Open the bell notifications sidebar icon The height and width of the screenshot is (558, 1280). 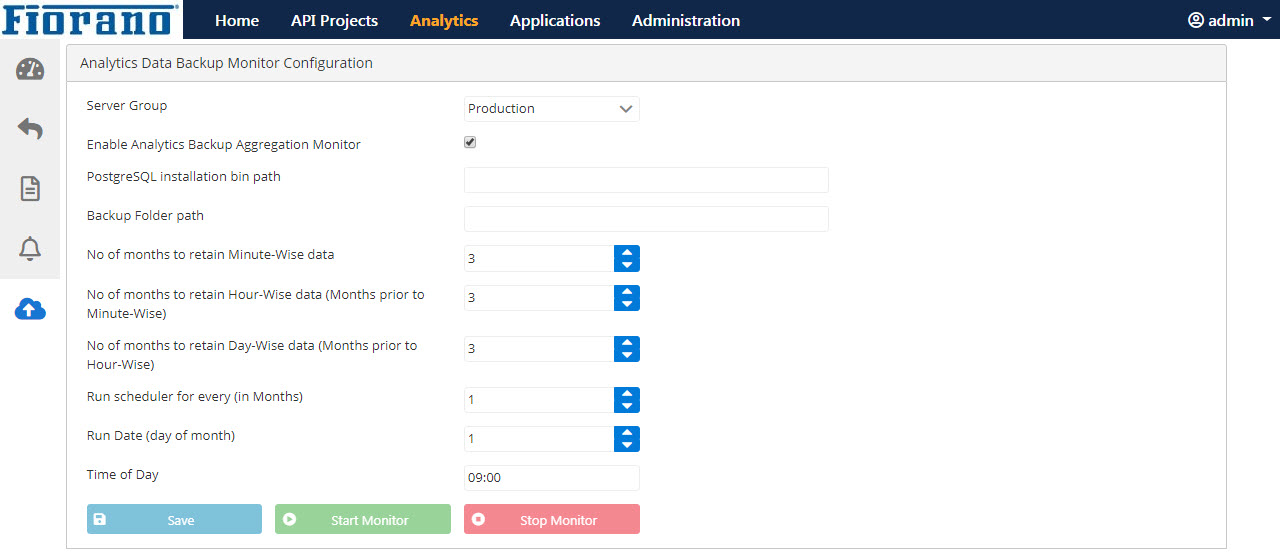(x=30, y=248)
